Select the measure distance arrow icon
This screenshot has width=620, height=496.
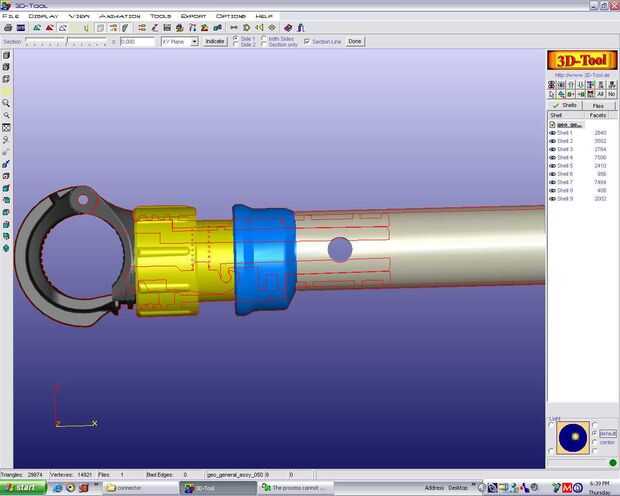(x=234, y=28)
